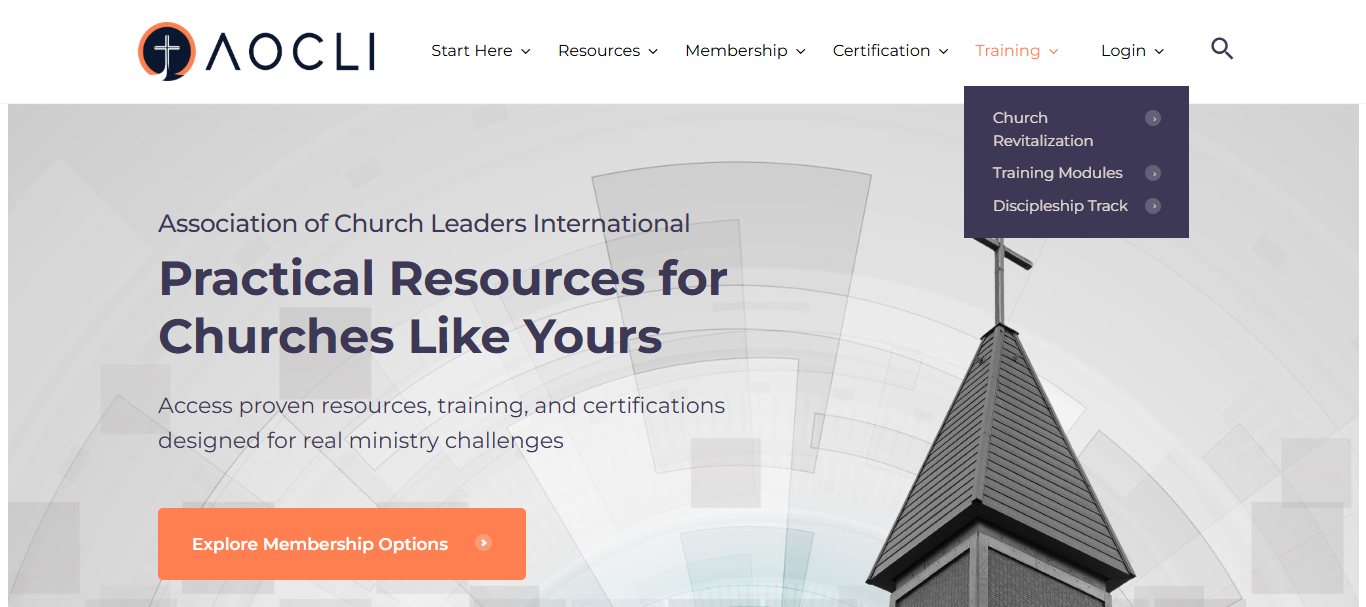The height and width of the screenshot is (607, 1366).
Task: Expand the Login chevron
Action: pyautogui.click(x=1159, y=51)
